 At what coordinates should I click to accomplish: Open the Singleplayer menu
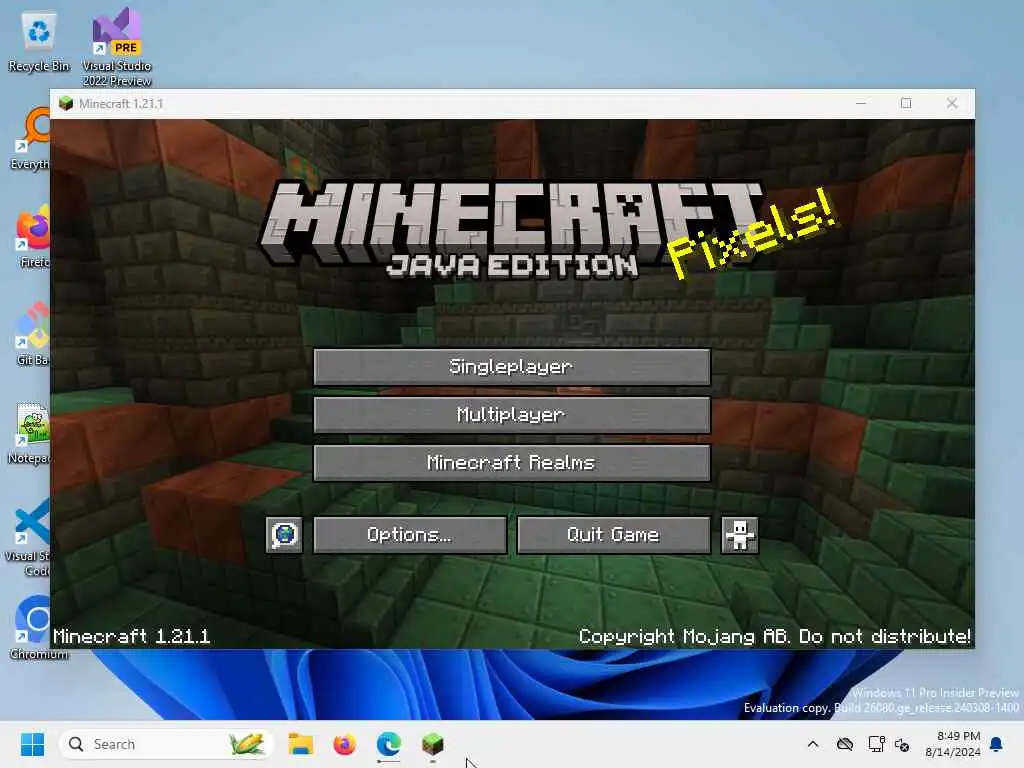coord(512,367)
